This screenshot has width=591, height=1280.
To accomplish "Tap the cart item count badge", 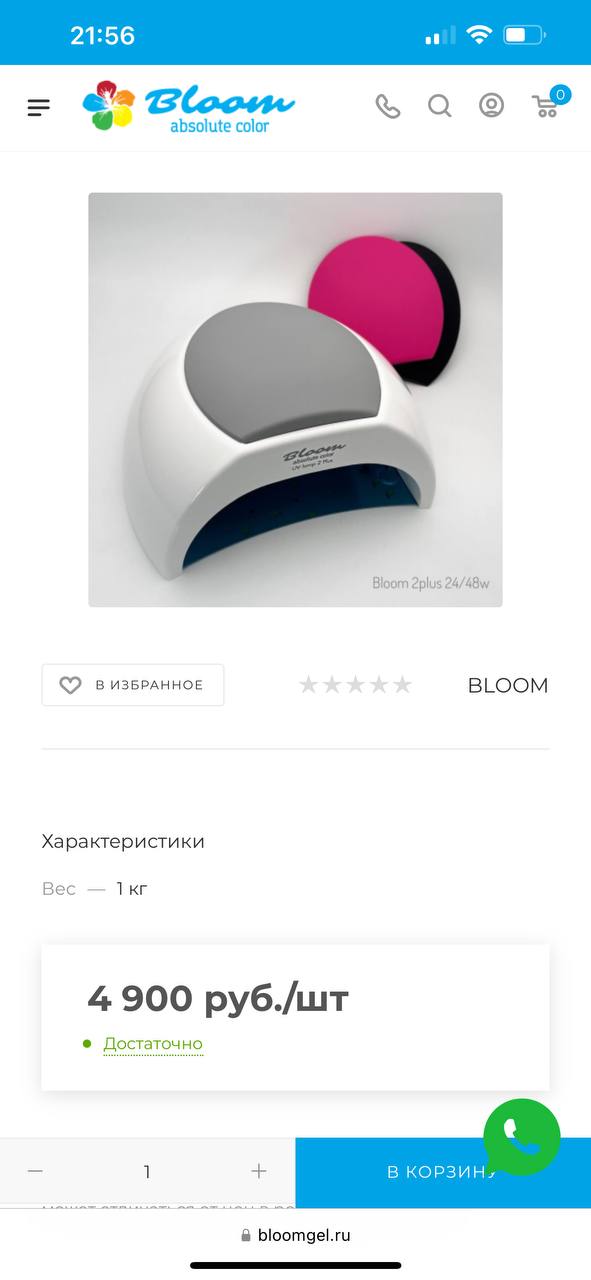I will tap(560, 95).
